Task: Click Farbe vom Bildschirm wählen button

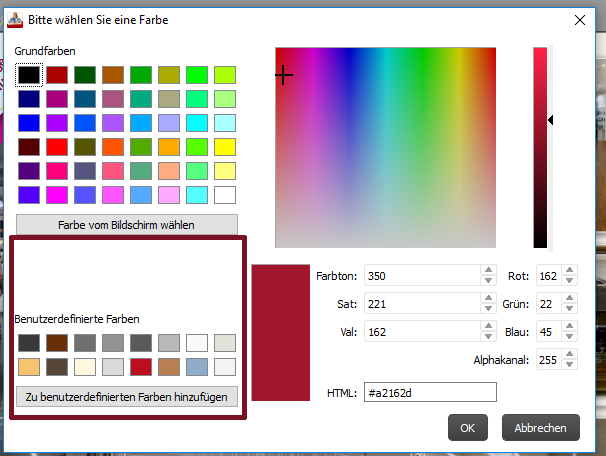Action: [127, 225]
